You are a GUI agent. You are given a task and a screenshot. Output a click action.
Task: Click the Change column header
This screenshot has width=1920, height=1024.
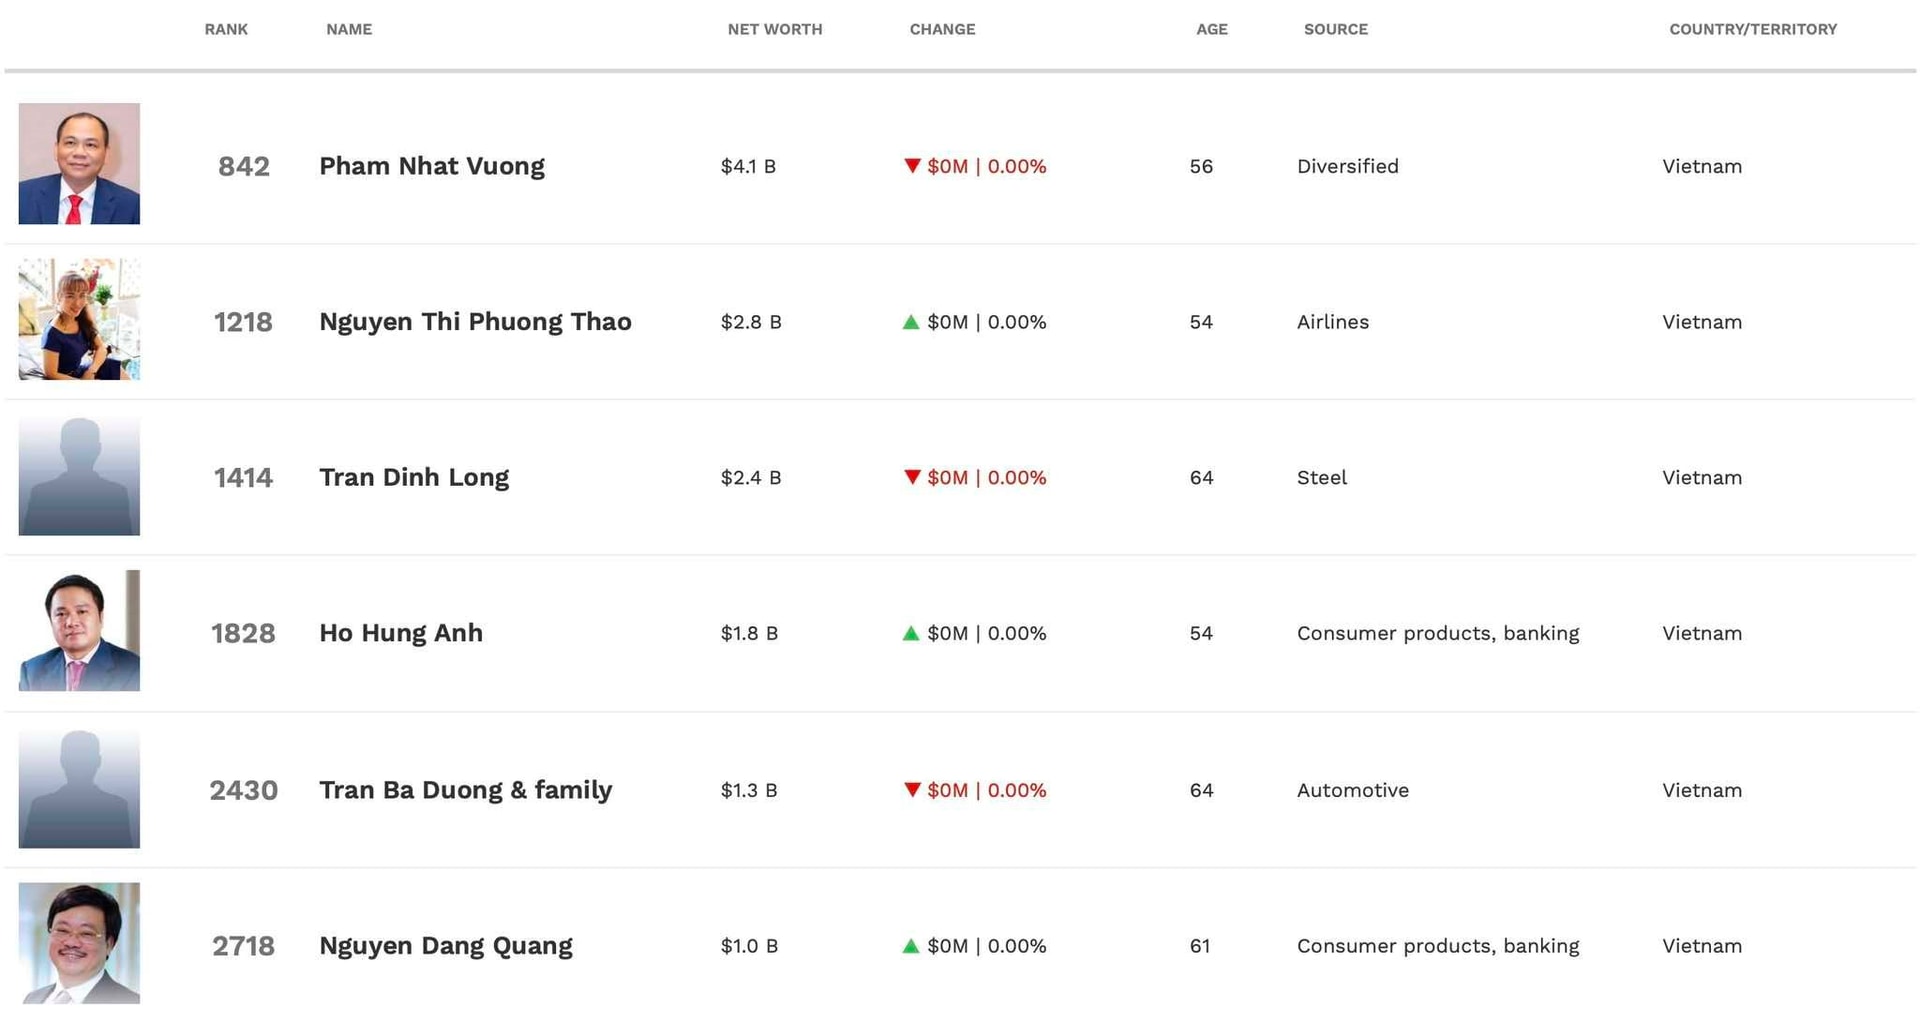pyautogui.click(x=942, y=30)
